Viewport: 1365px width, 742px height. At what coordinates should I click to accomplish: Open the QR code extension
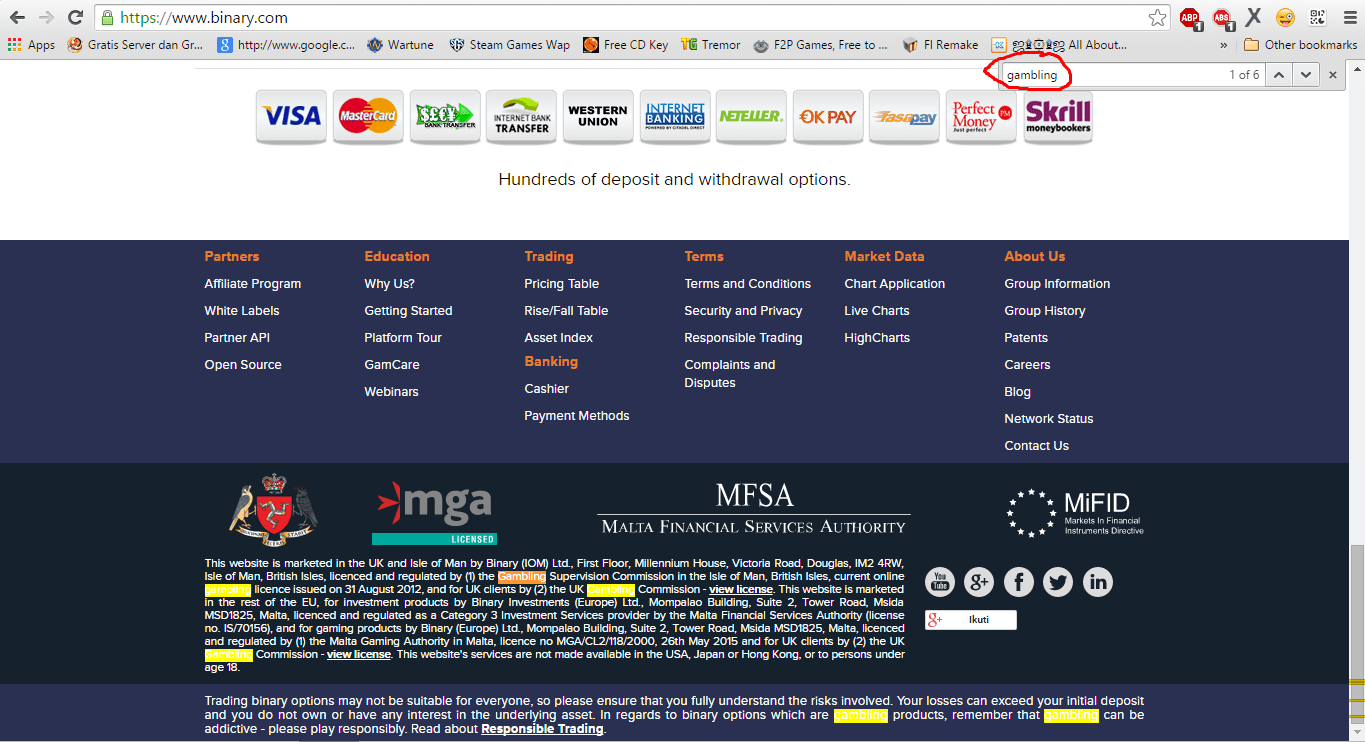(x=1317, y=17)
